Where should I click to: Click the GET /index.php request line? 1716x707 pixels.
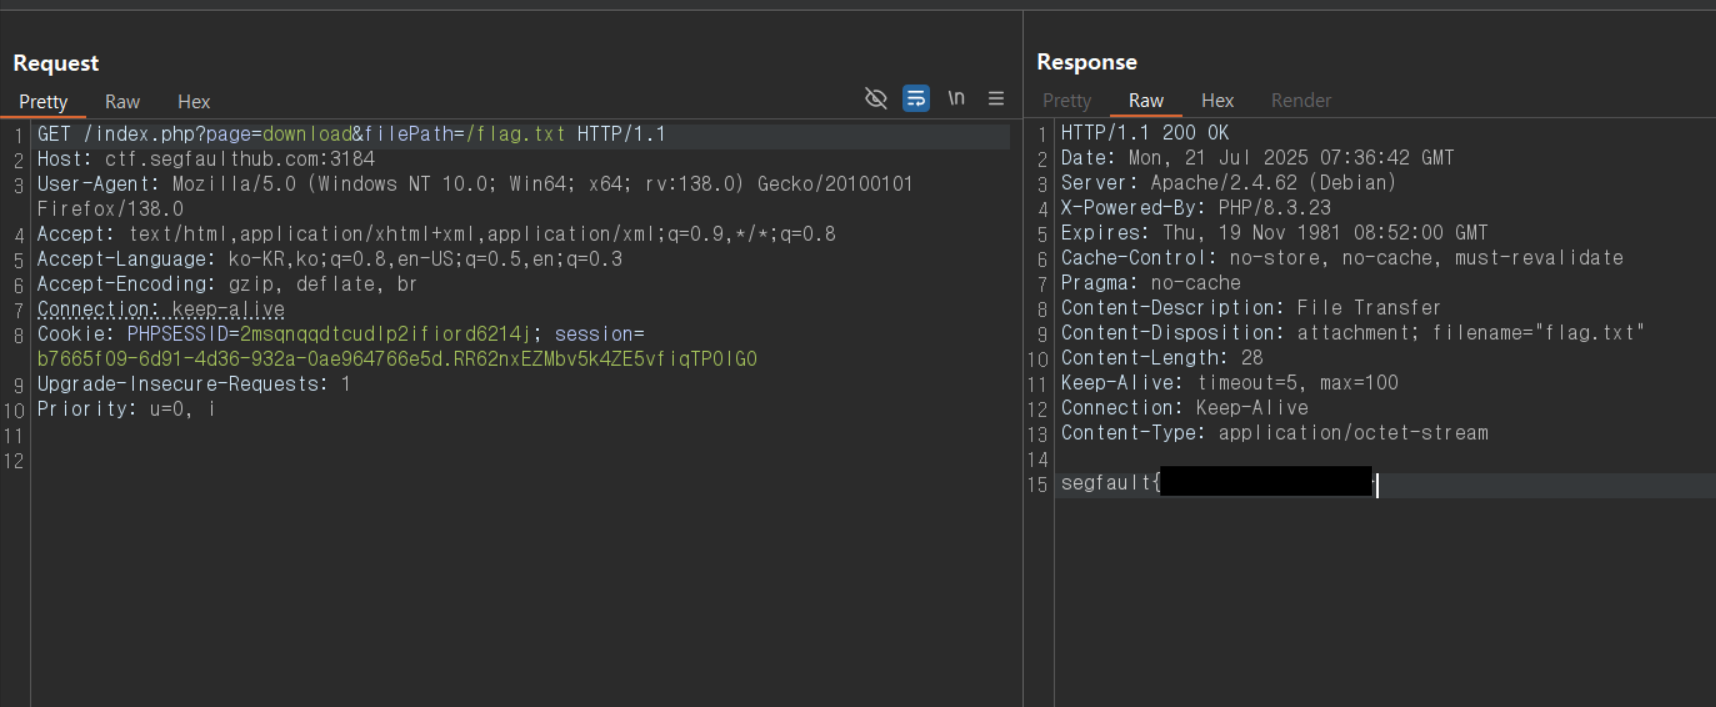pos(351,134)
